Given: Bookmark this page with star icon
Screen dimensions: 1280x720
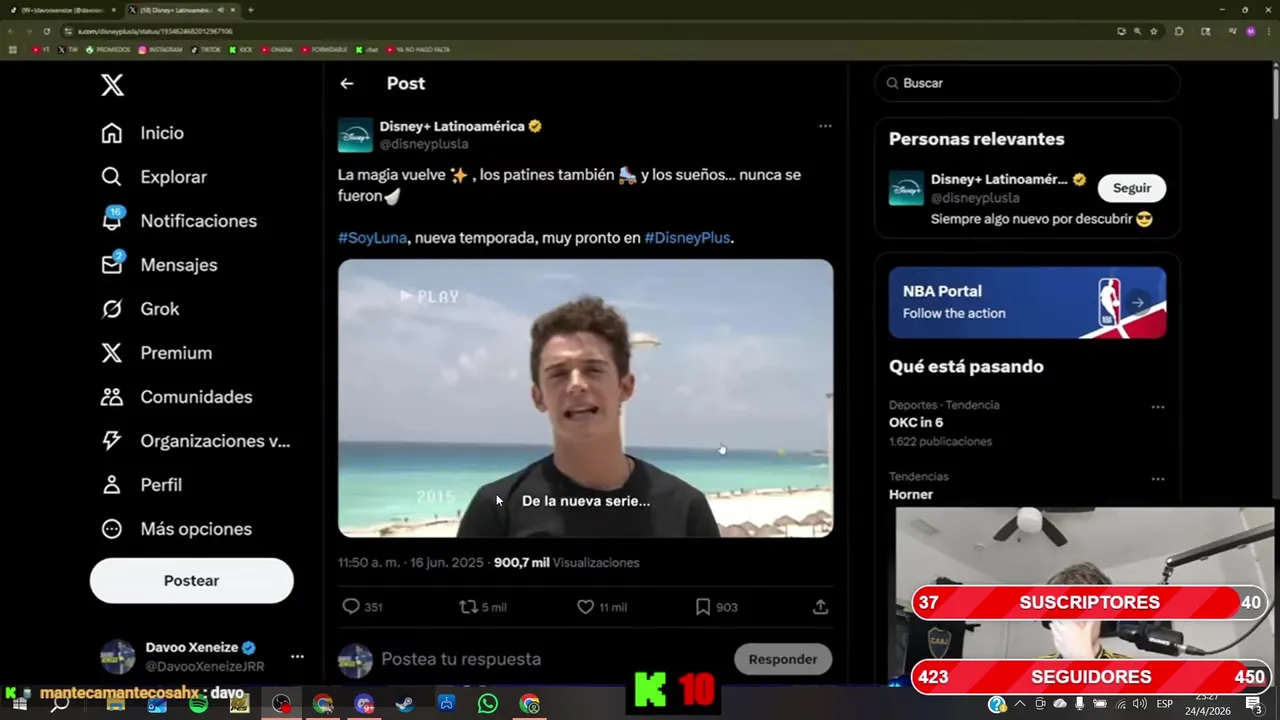Looking at the screenshot, I should click(x=1153, y=31).
